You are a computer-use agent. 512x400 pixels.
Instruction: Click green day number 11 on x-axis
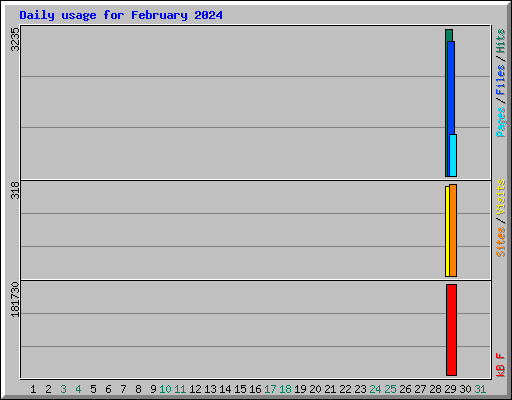pos(180,389)
